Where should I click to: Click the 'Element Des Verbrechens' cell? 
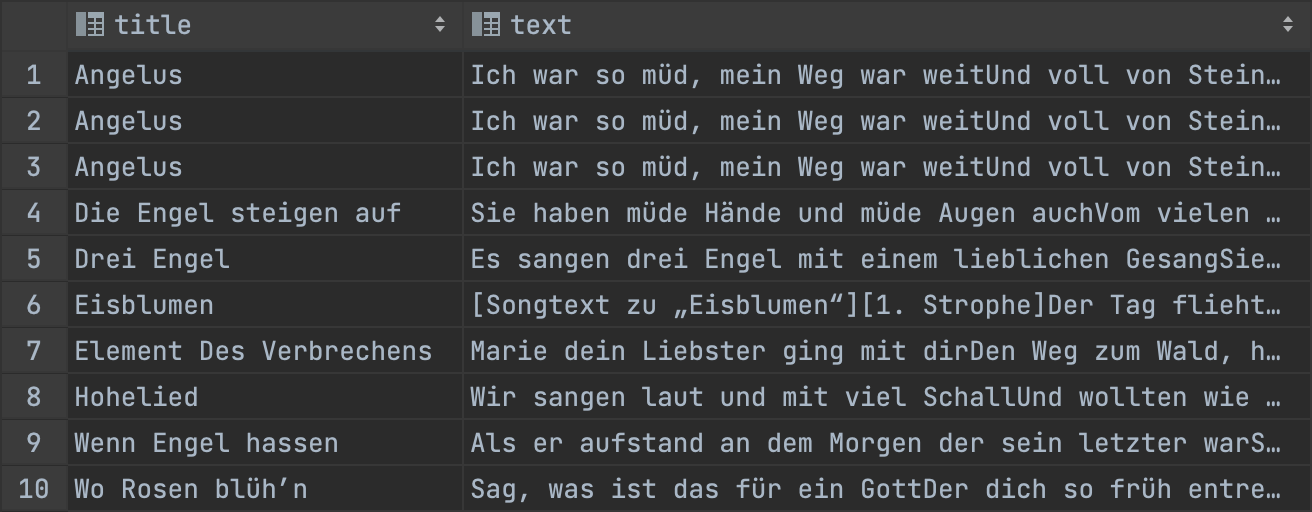point(253,351)
